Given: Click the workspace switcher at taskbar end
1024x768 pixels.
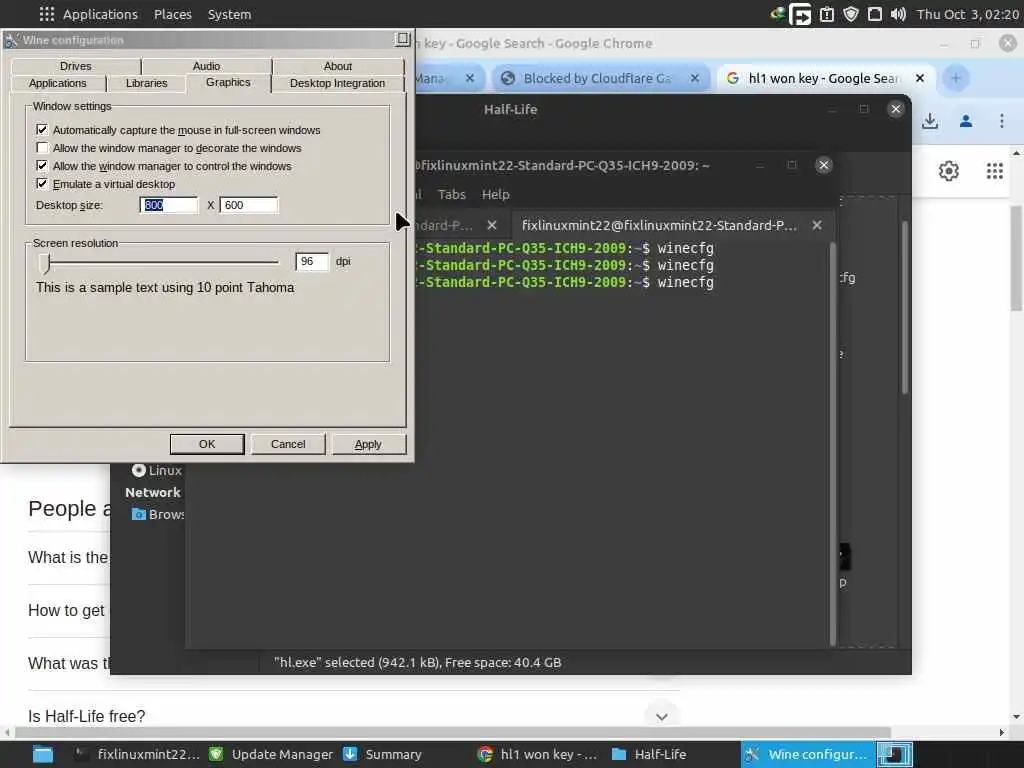Looking at the screenshot, I should [894, 754].
